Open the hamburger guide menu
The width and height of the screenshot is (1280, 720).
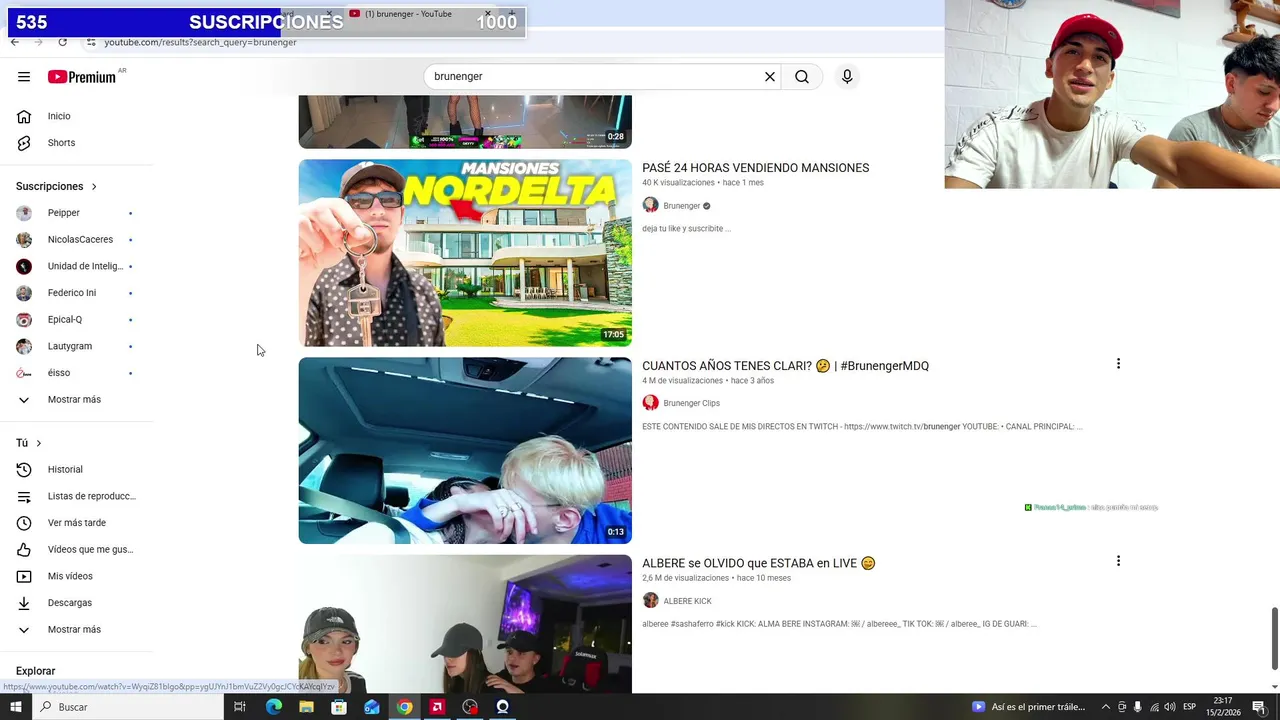[24, 77]
